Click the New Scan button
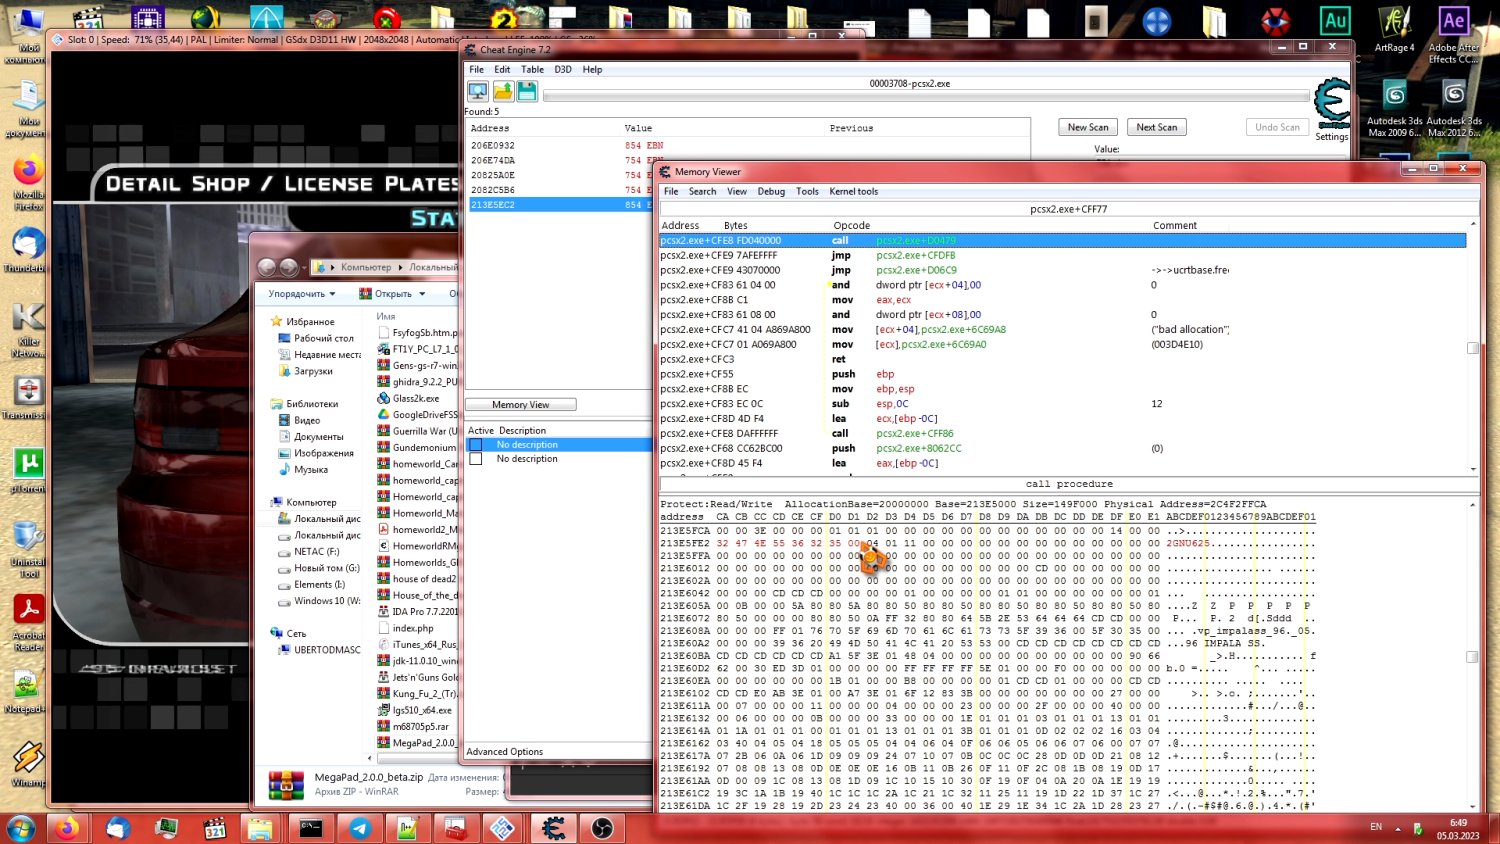This screenshot has width=1500, height=844. (1088, 127)
